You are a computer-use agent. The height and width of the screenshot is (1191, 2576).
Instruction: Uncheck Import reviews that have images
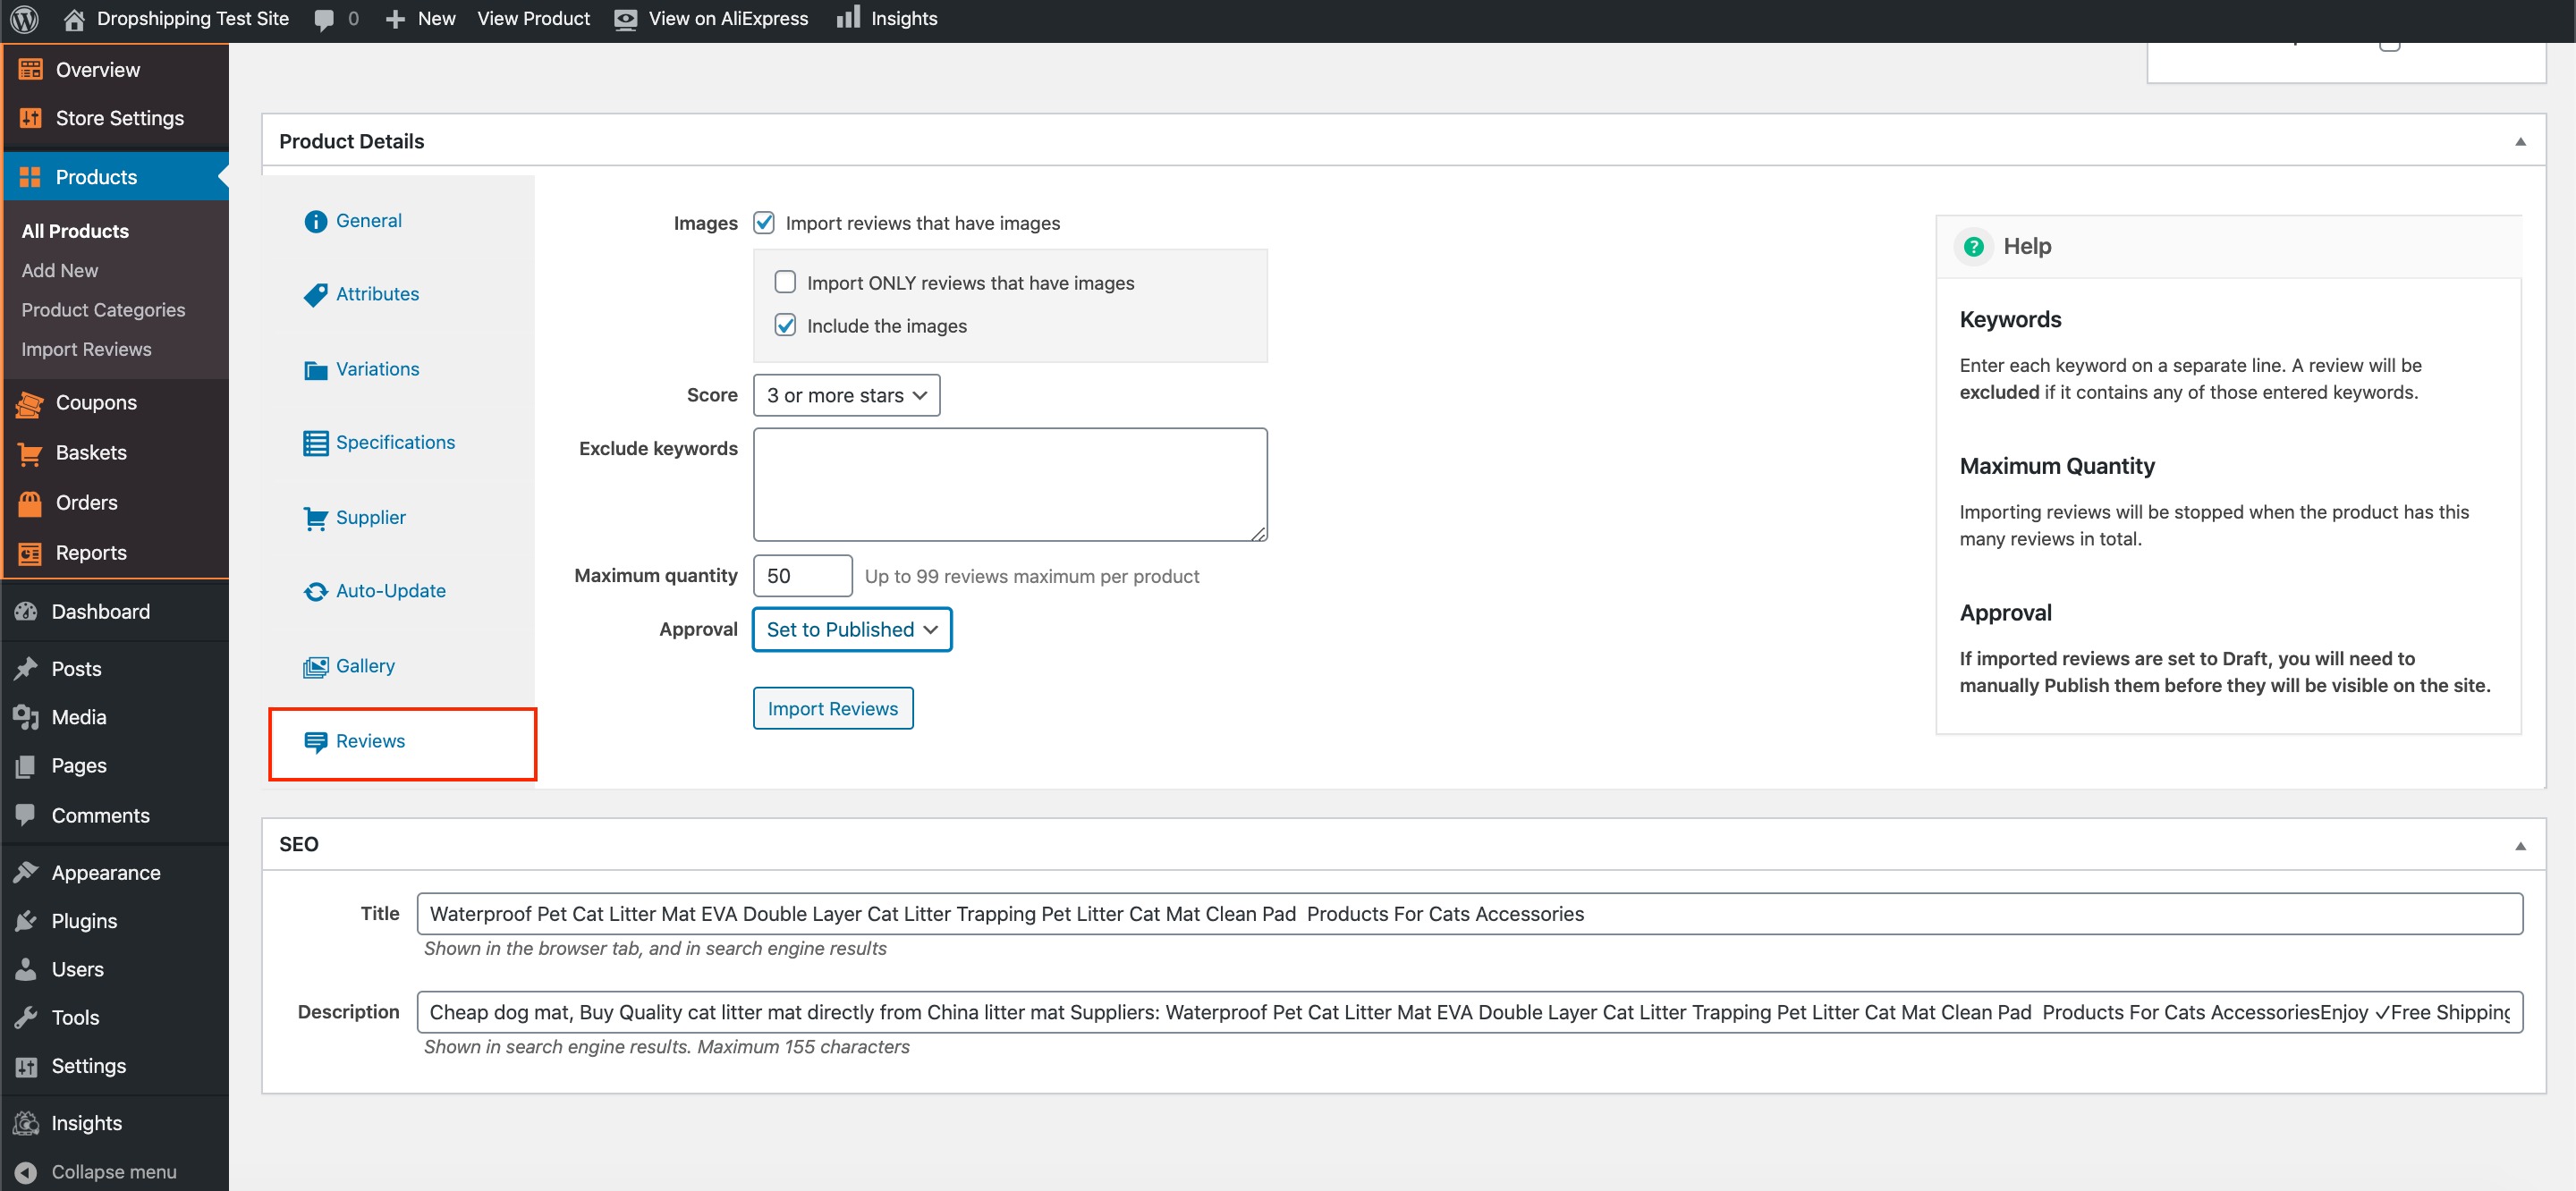[764, 222]
